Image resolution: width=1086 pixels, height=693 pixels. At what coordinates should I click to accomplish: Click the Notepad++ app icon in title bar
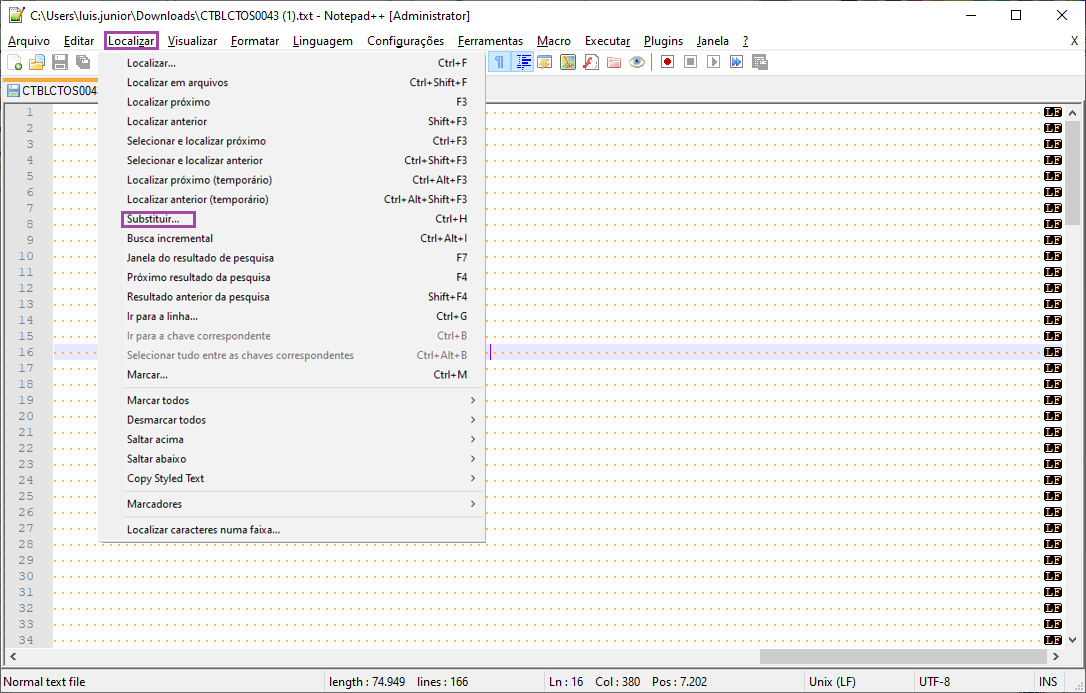coord(16,15)
